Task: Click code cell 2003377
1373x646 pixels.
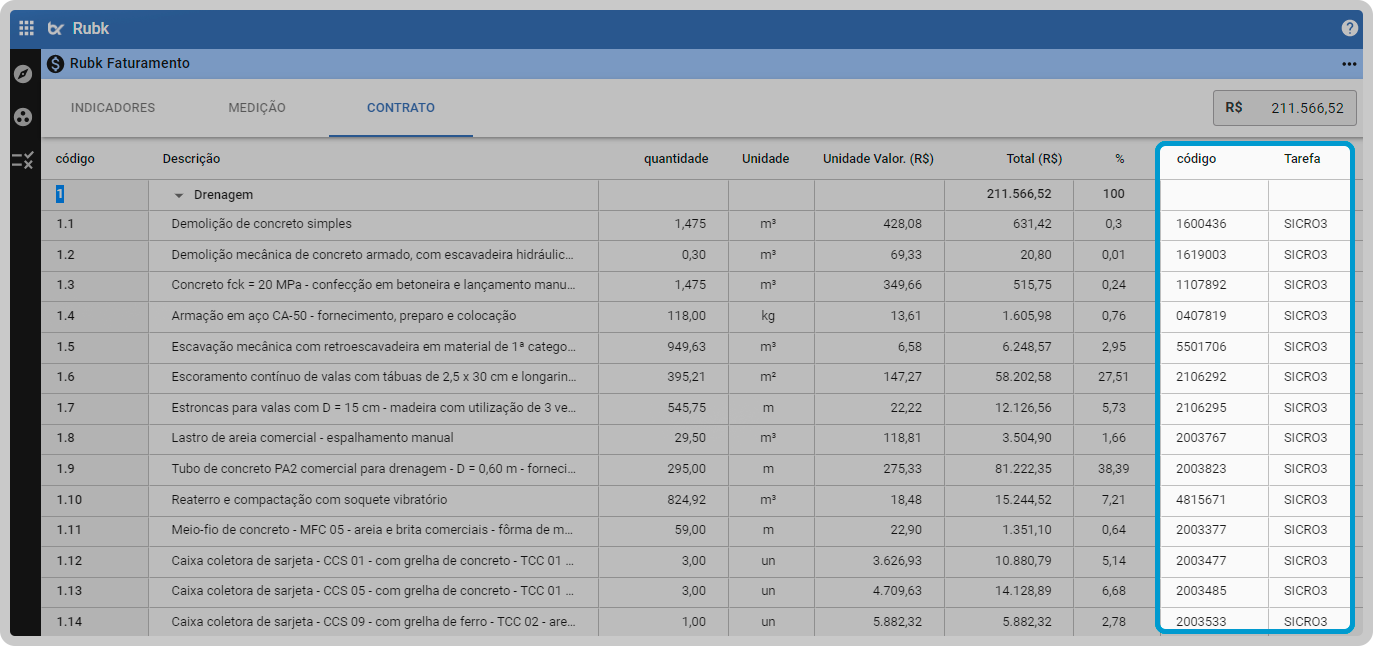Action: [1214, 531]
